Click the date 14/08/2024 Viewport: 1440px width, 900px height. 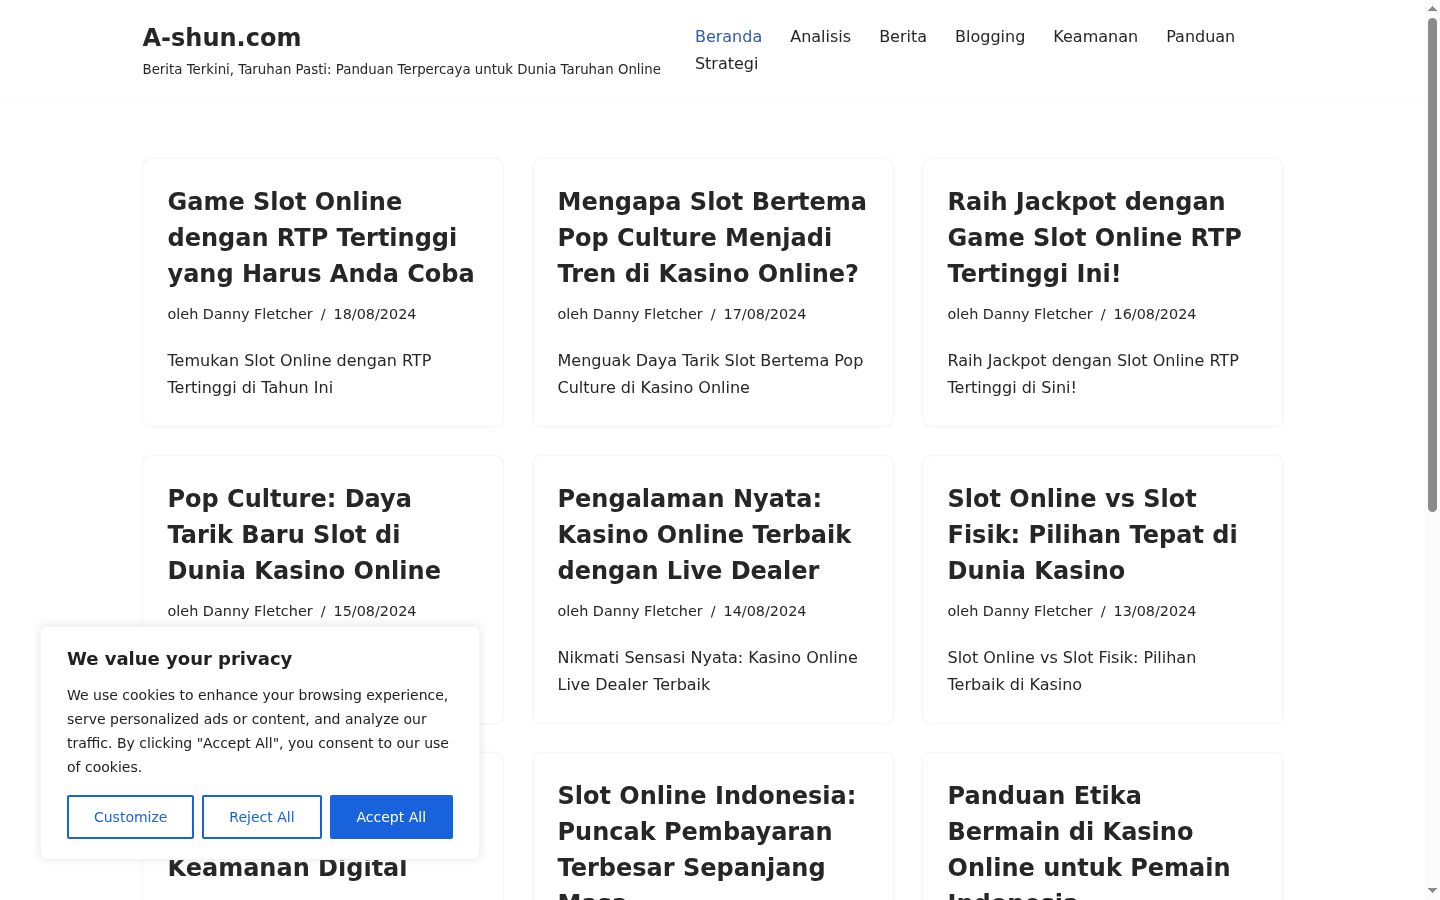click(x=765, y=611)
